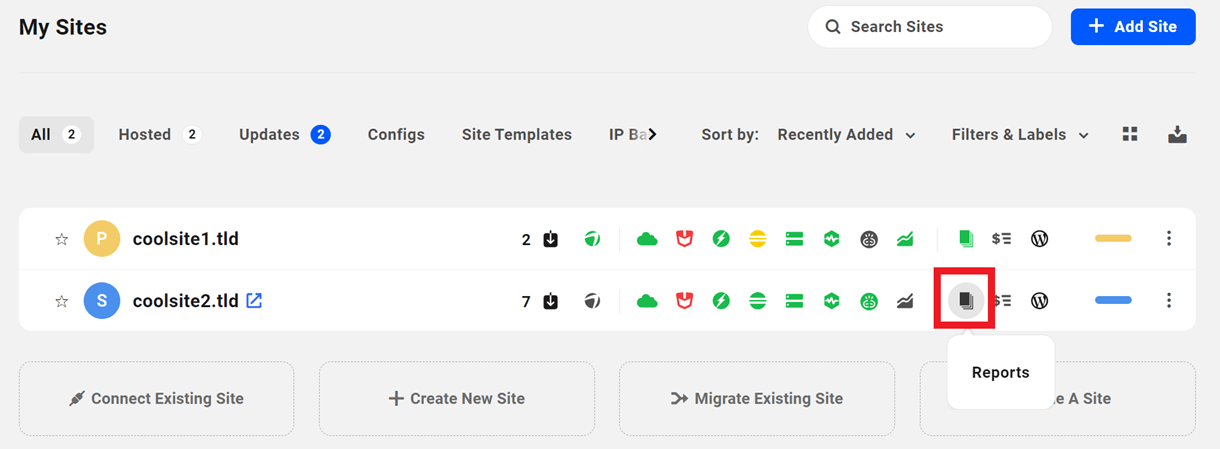Click the update count 7 on coolsite2.tld

[526, 301]
